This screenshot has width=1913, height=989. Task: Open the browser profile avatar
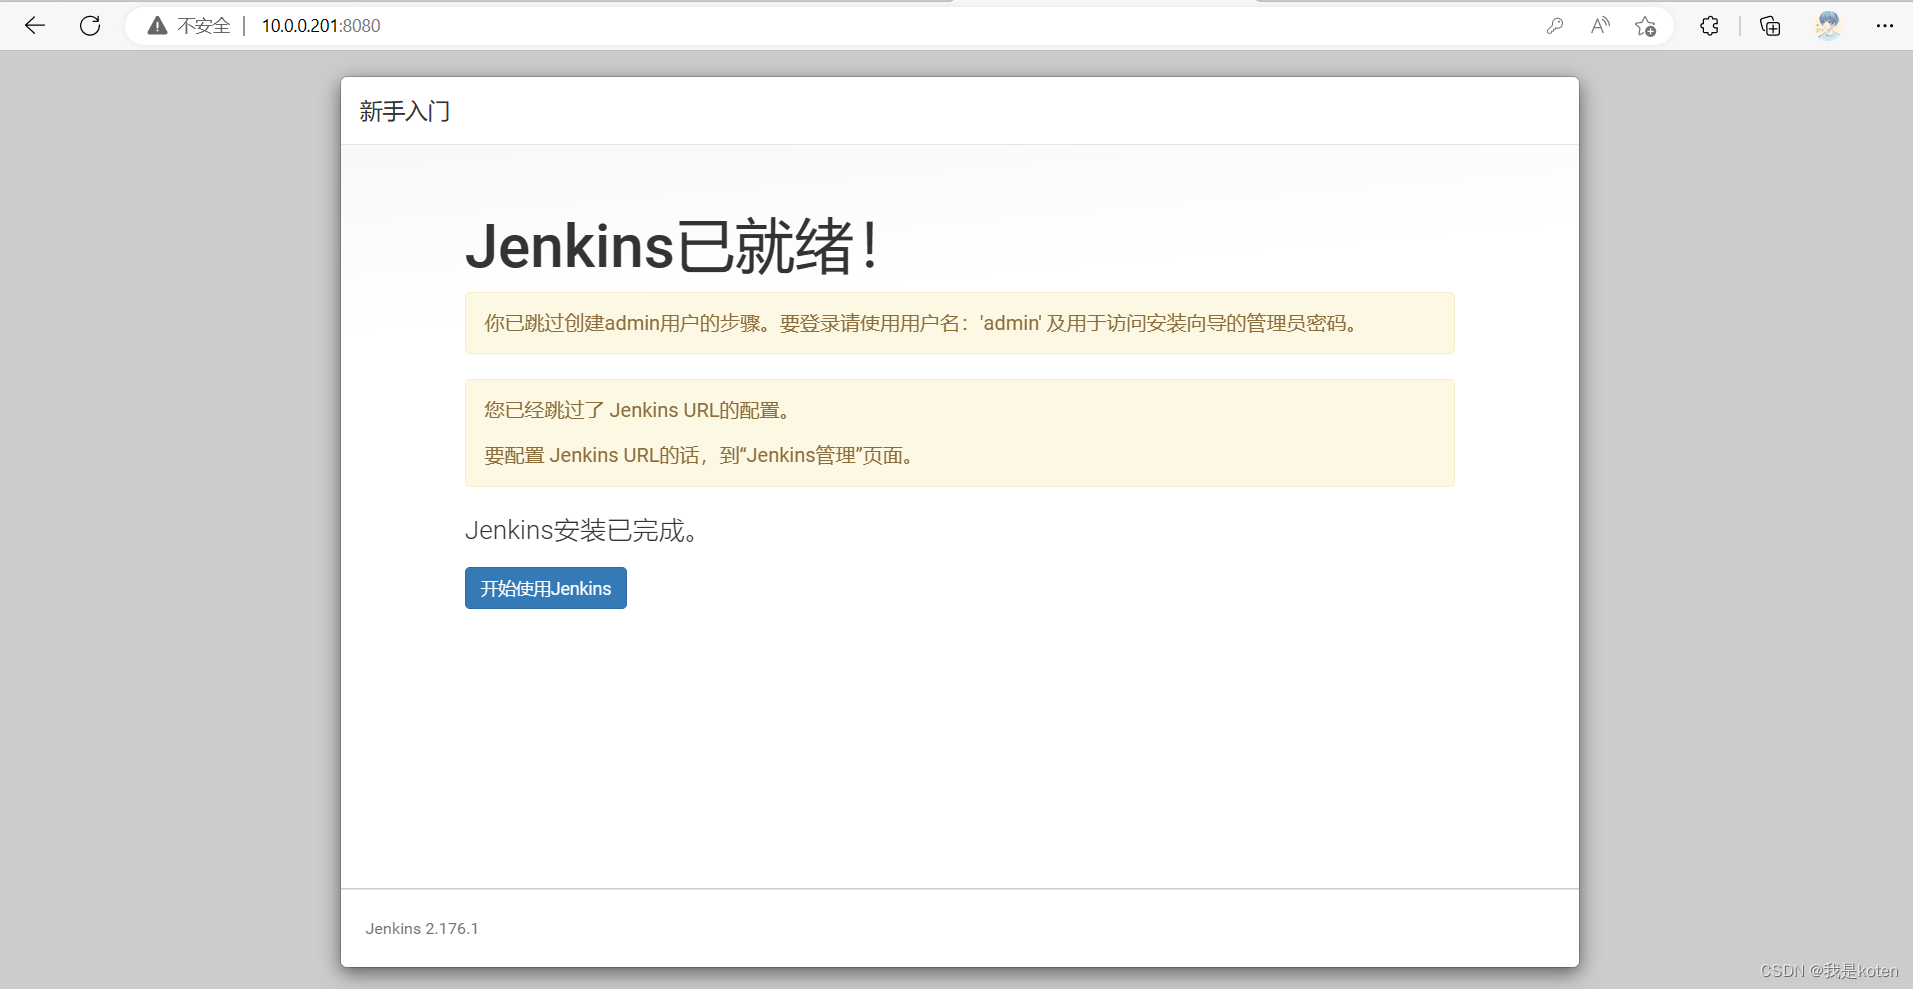[1828, 26]
